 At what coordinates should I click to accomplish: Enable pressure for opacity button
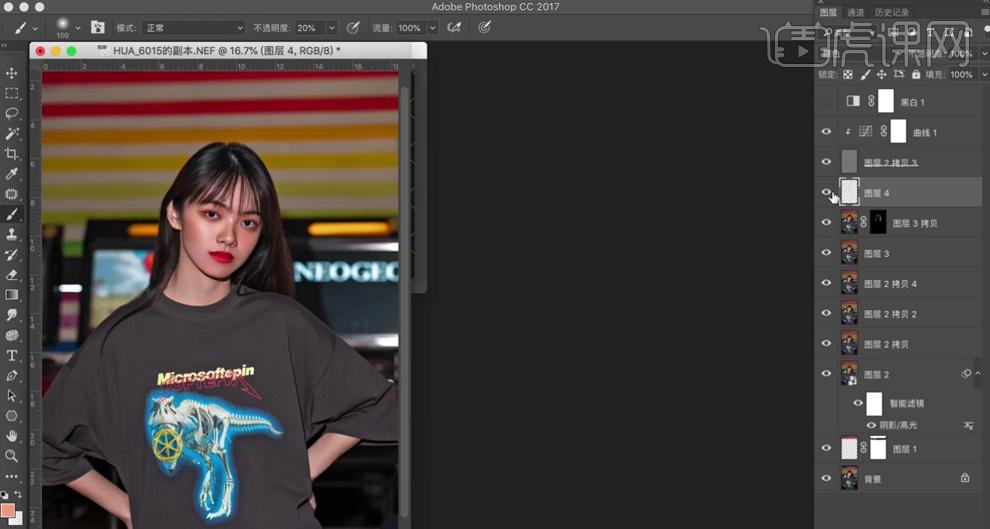[x=353, y=28]
